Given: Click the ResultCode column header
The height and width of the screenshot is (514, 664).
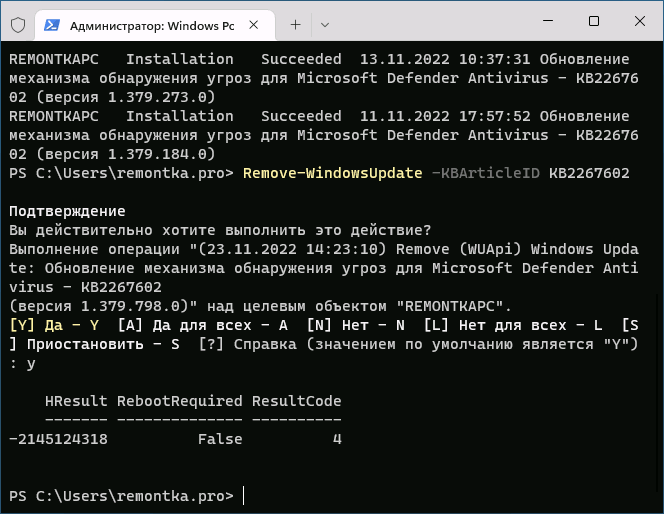Looking at the screenshot, I should tap(296, 401).
